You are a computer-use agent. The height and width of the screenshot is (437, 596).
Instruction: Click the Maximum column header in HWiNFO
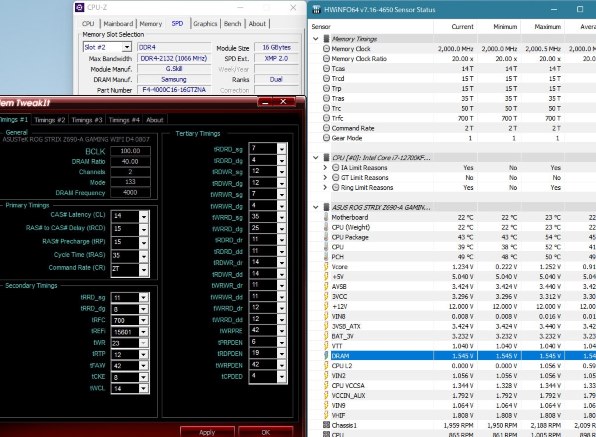point(542,27)
